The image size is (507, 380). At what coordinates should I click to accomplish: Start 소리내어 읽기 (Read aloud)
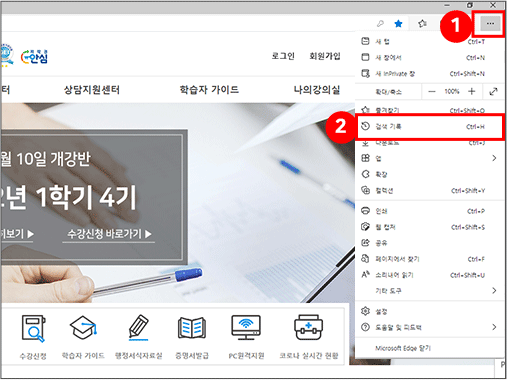[430, 275]
